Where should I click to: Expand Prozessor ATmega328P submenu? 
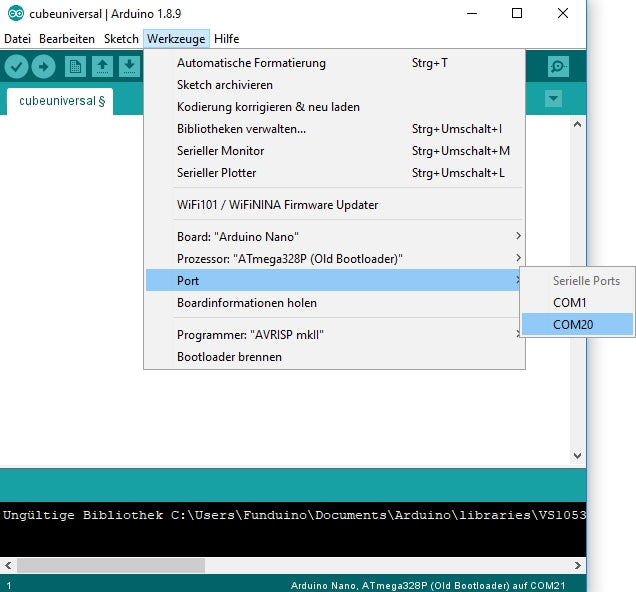point(335,259)
